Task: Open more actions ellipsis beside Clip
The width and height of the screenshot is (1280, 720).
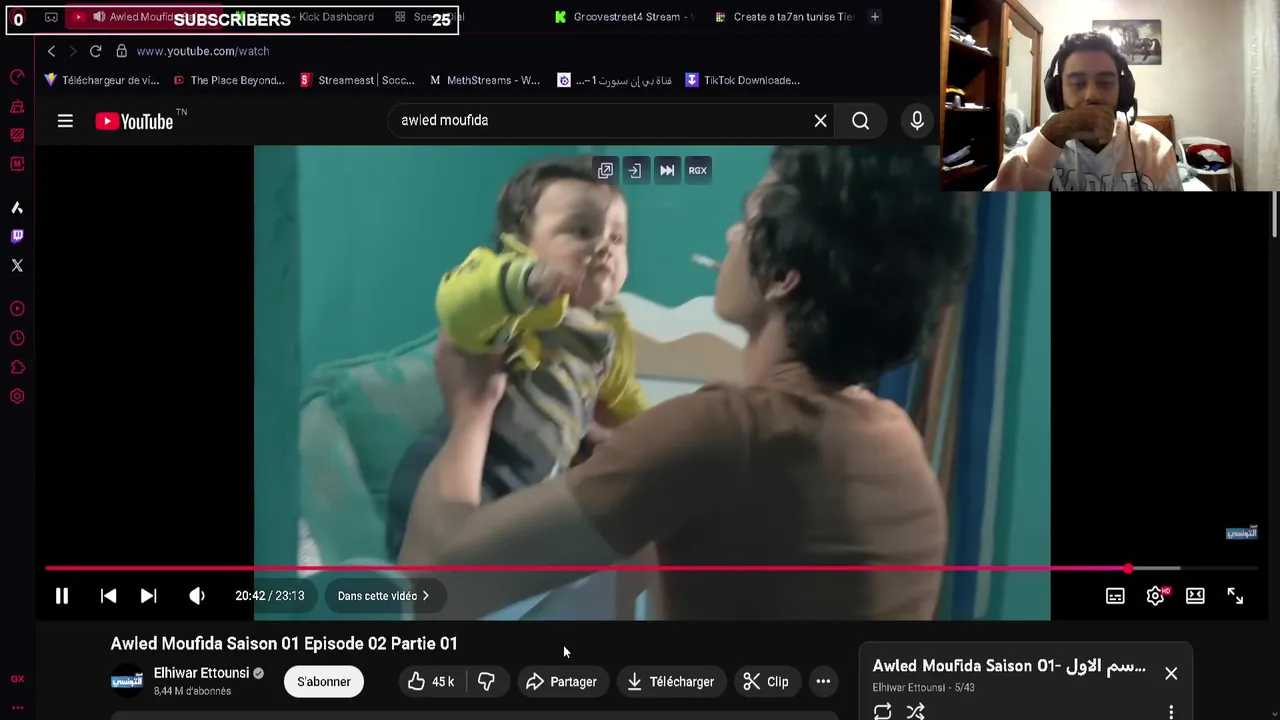Action: [823, 682]
